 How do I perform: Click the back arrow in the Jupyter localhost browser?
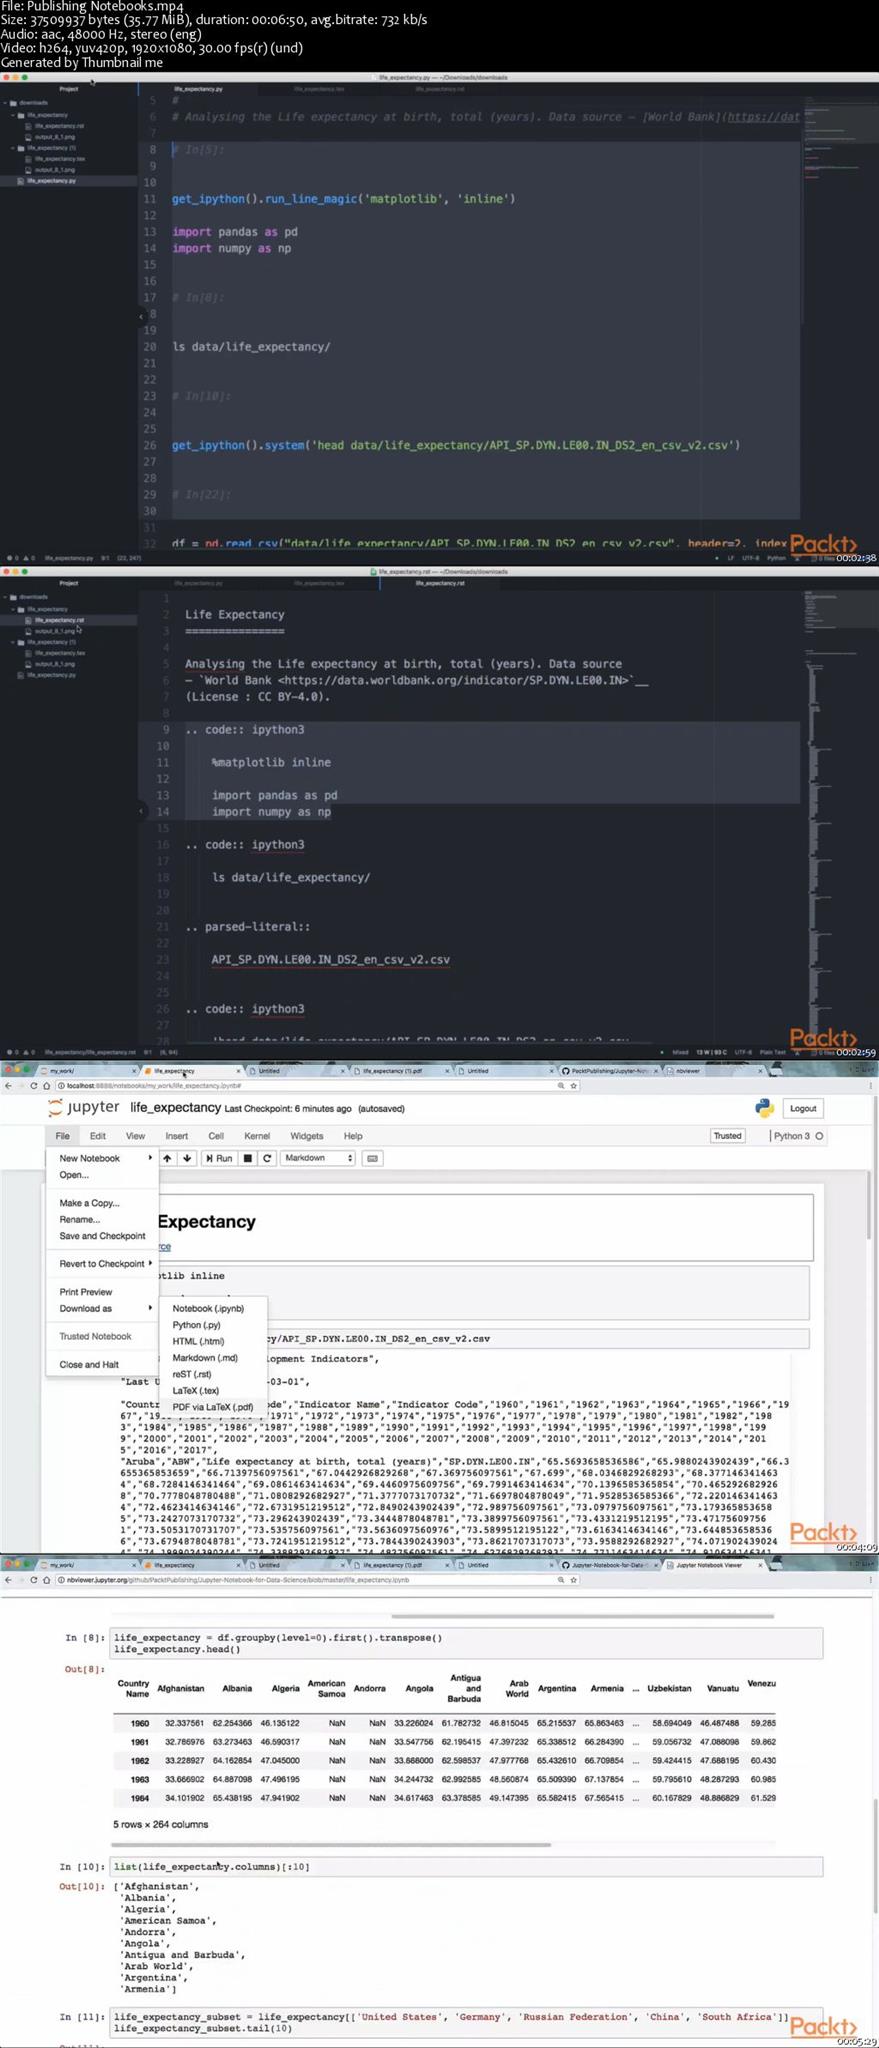pos(8,1085)
